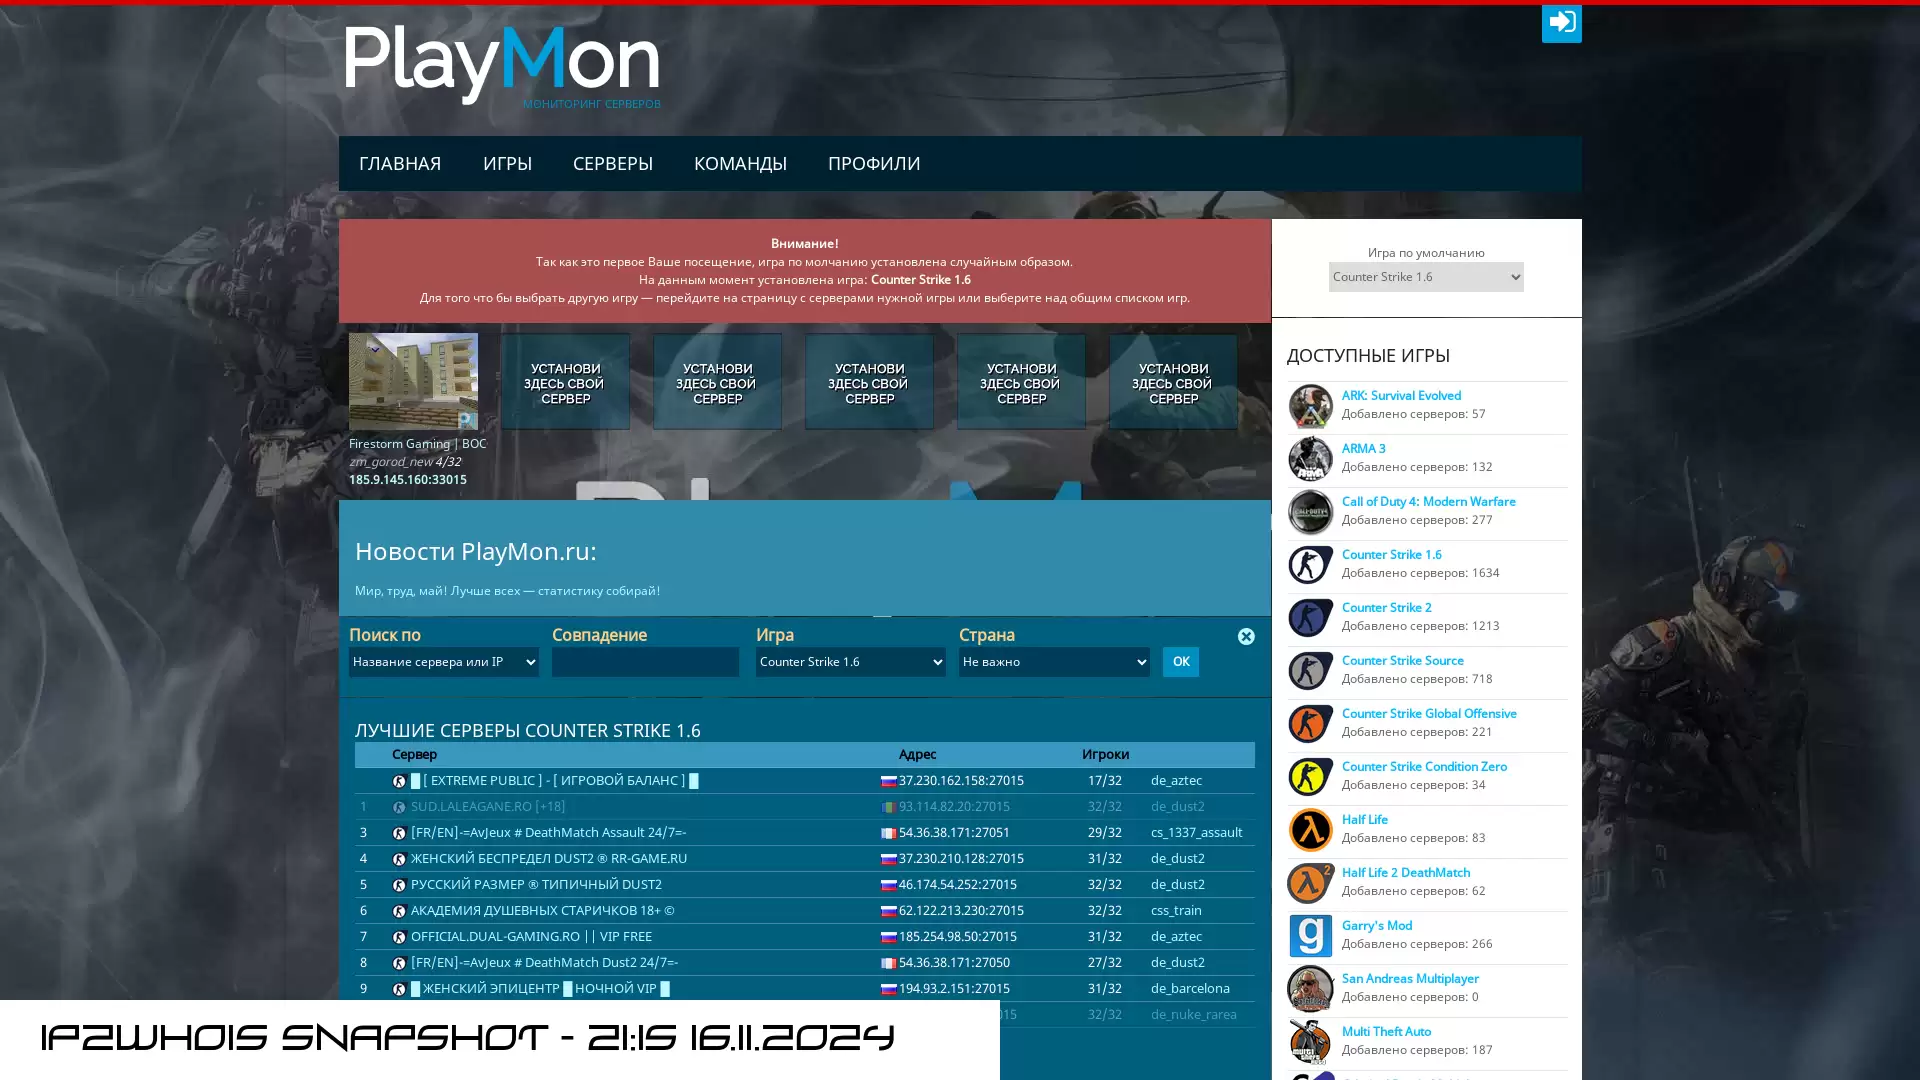Open the Multi Theft Auto icon

(1310, 1042)
